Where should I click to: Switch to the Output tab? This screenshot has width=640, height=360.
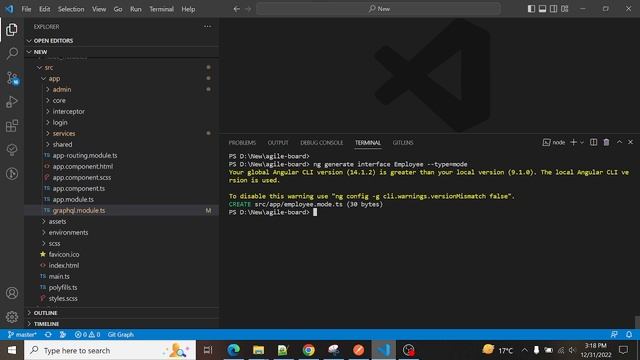278,142
